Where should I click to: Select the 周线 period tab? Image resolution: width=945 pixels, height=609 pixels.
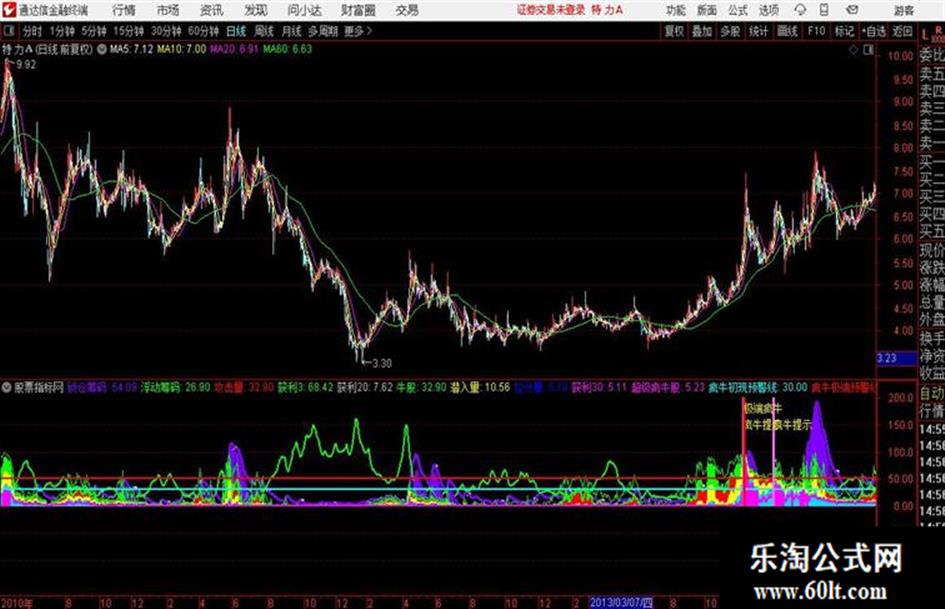(264, 31)
